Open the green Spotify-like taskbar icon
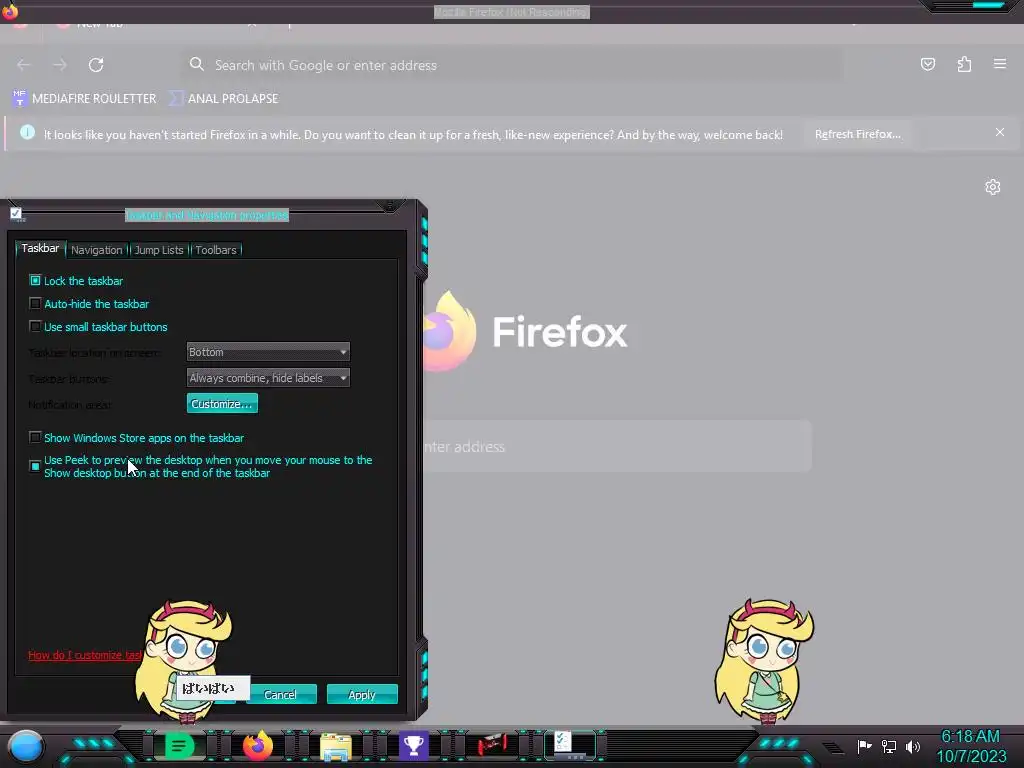Screen dimensions: 1024x768 178,746
